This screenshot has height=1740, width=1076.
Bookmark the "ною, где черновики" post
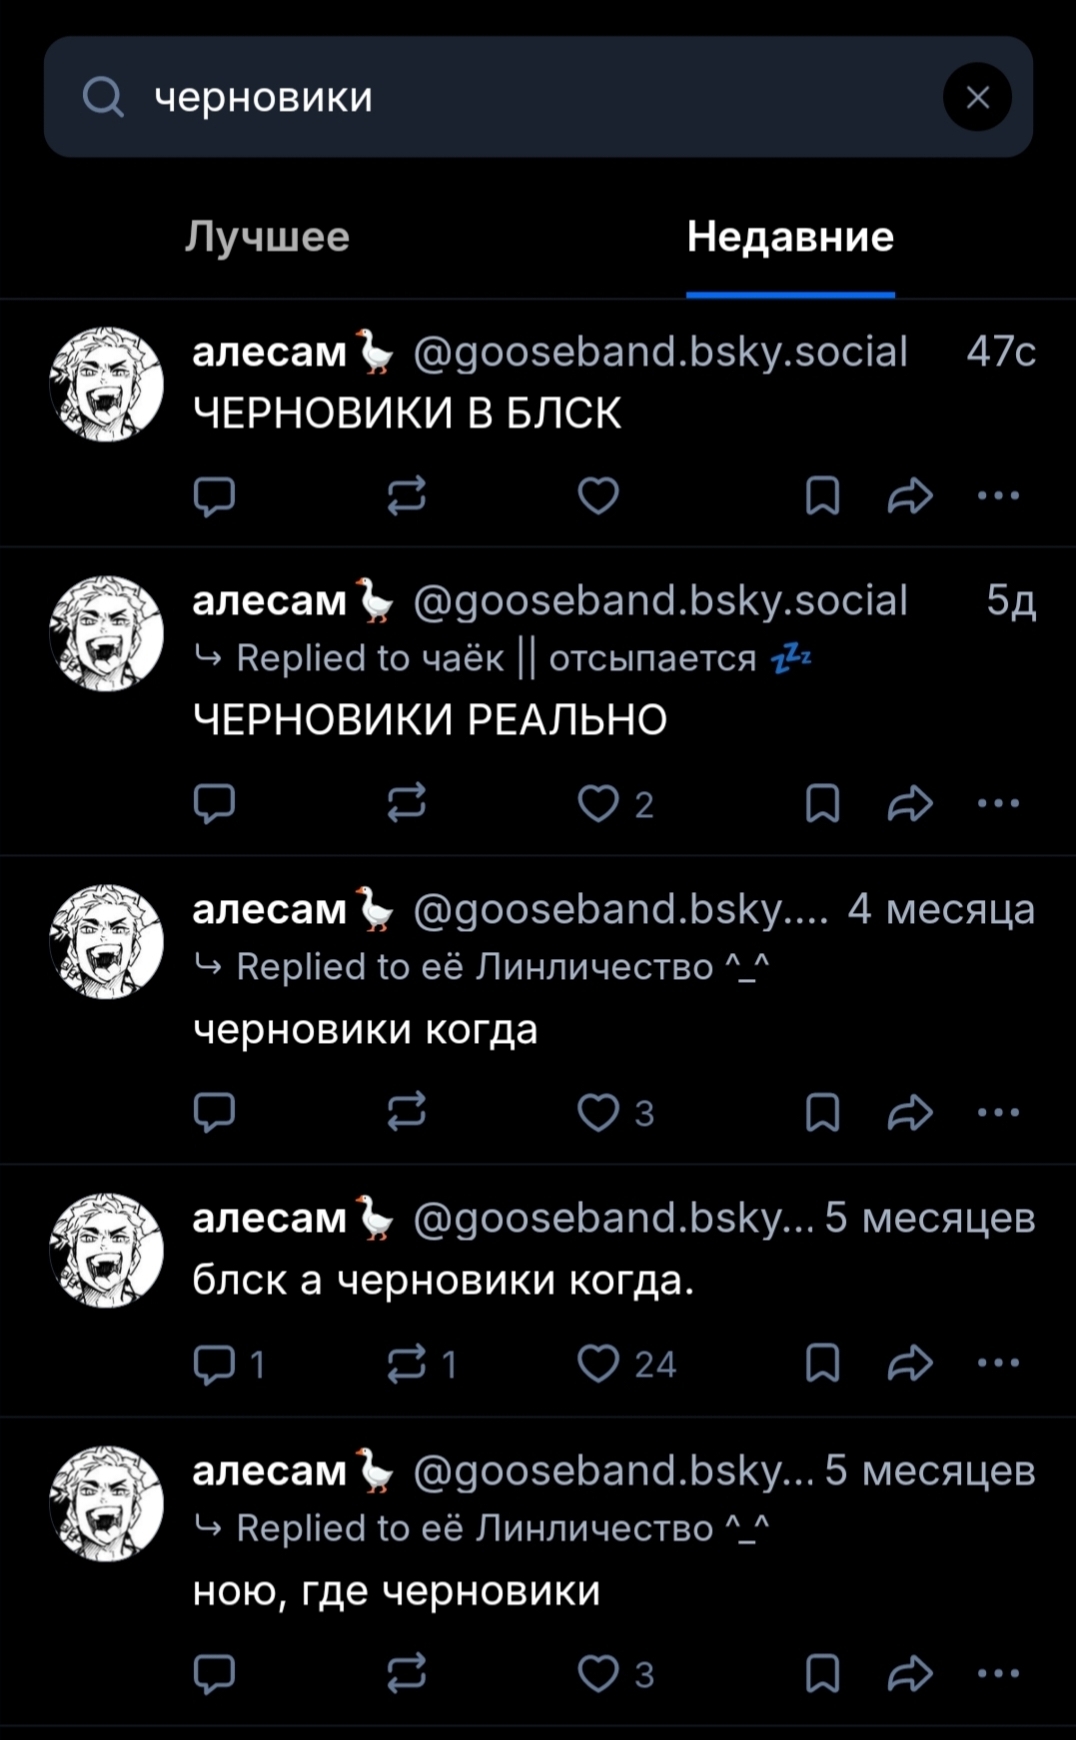[x=822, y=1673]
